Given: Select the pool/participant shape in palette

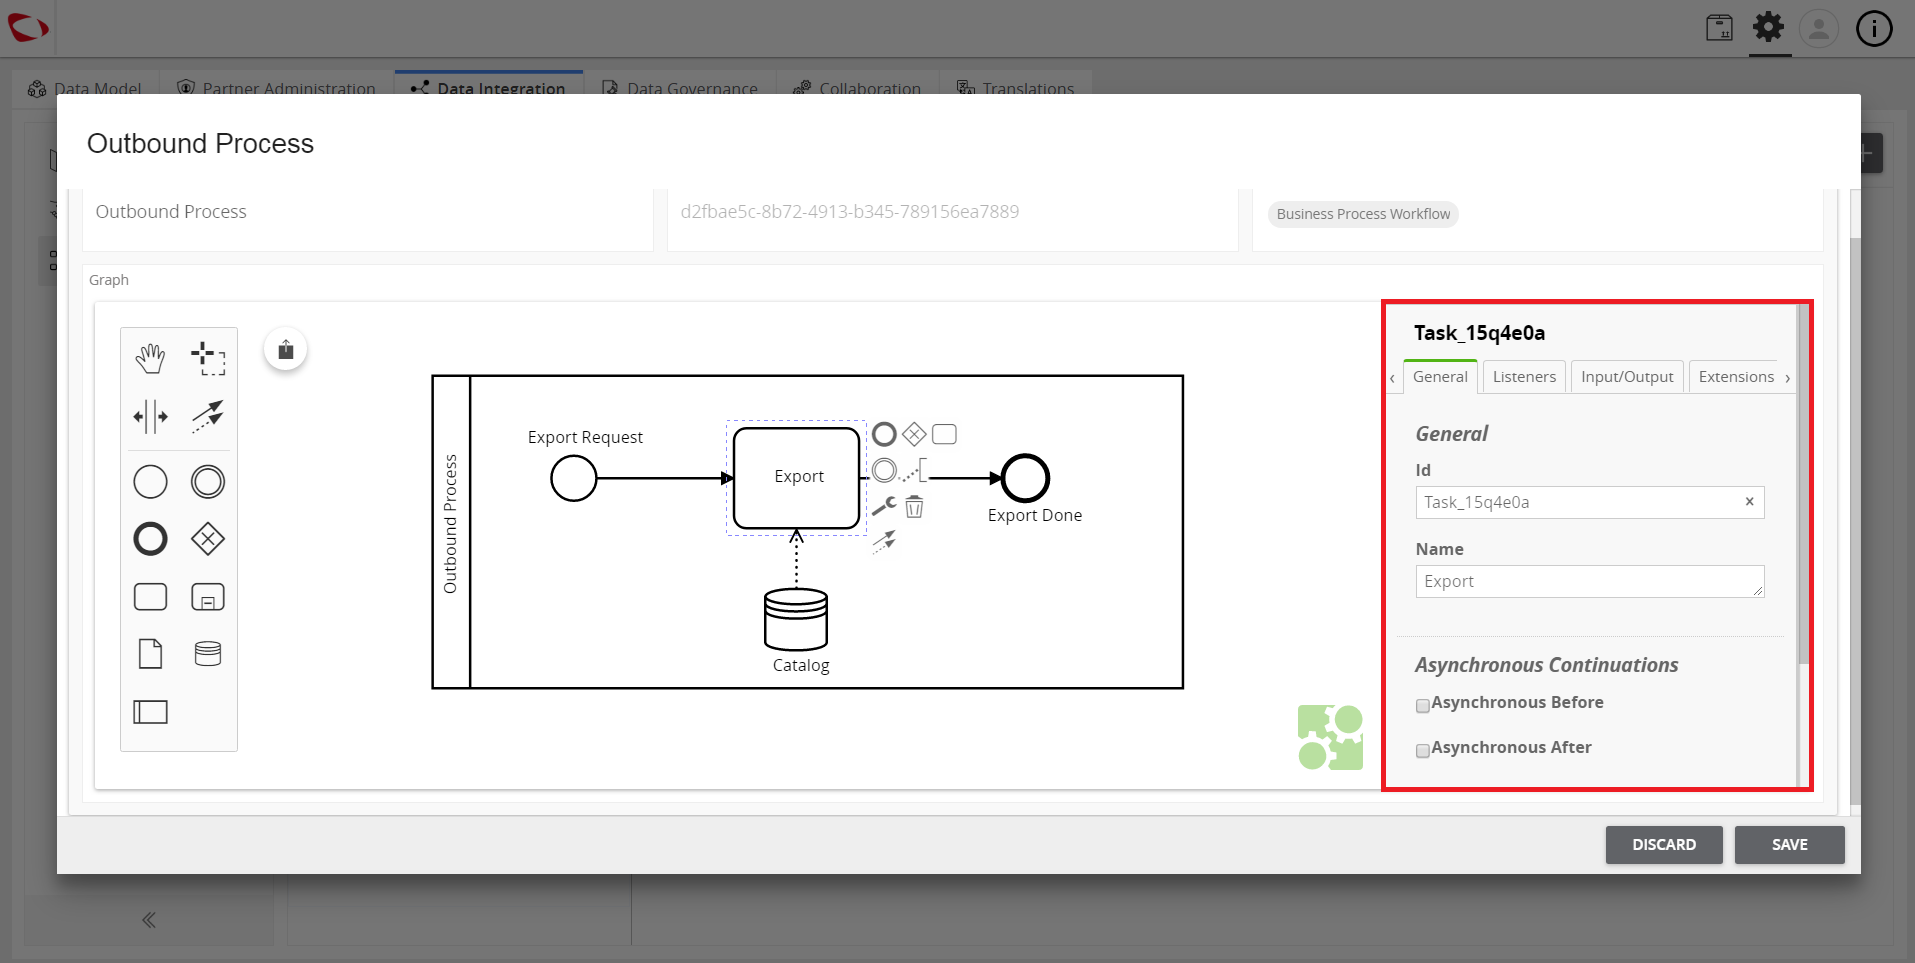Looking at the screenshot, I should [x=150, y=712].
